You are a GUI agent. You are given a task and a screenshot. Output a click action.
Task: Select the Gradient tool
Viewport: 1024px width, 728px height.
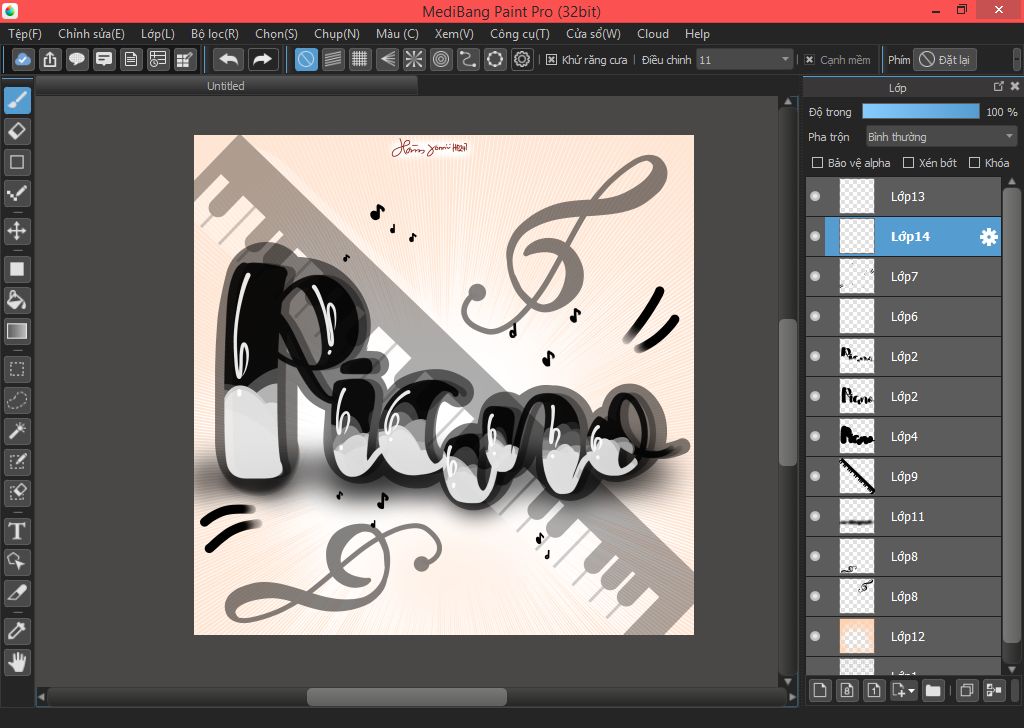click(x=17, y=331)
